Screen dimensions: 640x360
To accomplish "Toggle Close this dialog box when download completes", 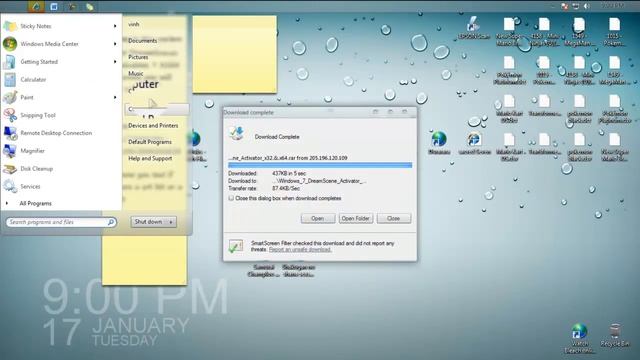I will [231, 198].
